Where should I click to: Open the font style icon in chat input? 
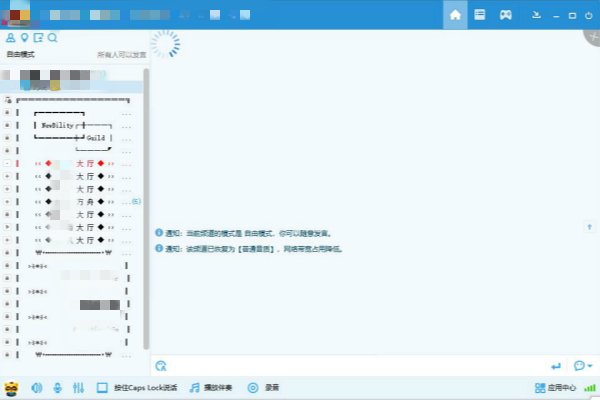(161, 366)
